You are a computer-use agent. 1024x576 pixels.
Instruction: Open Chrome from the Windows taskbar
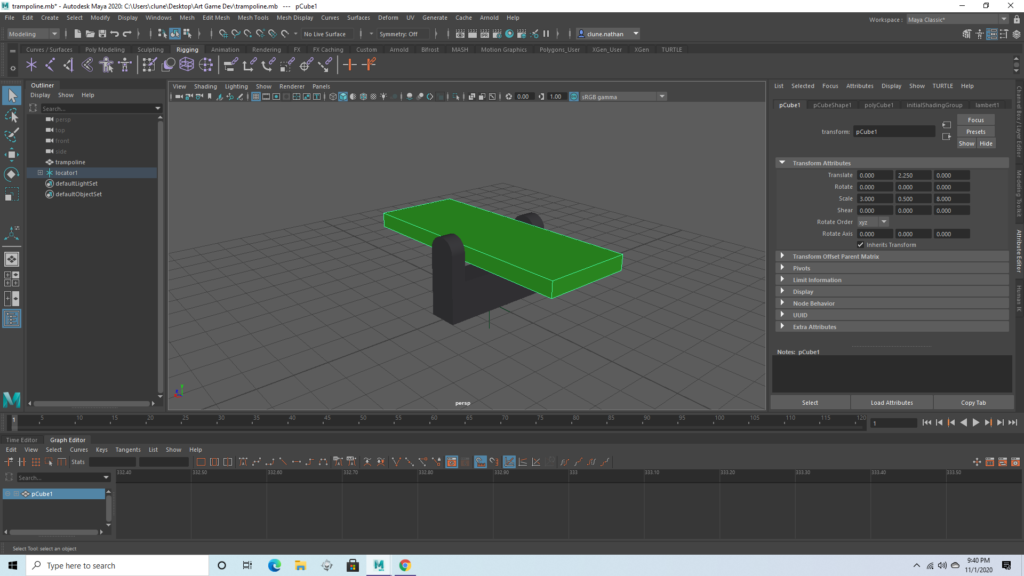point(405,565)
